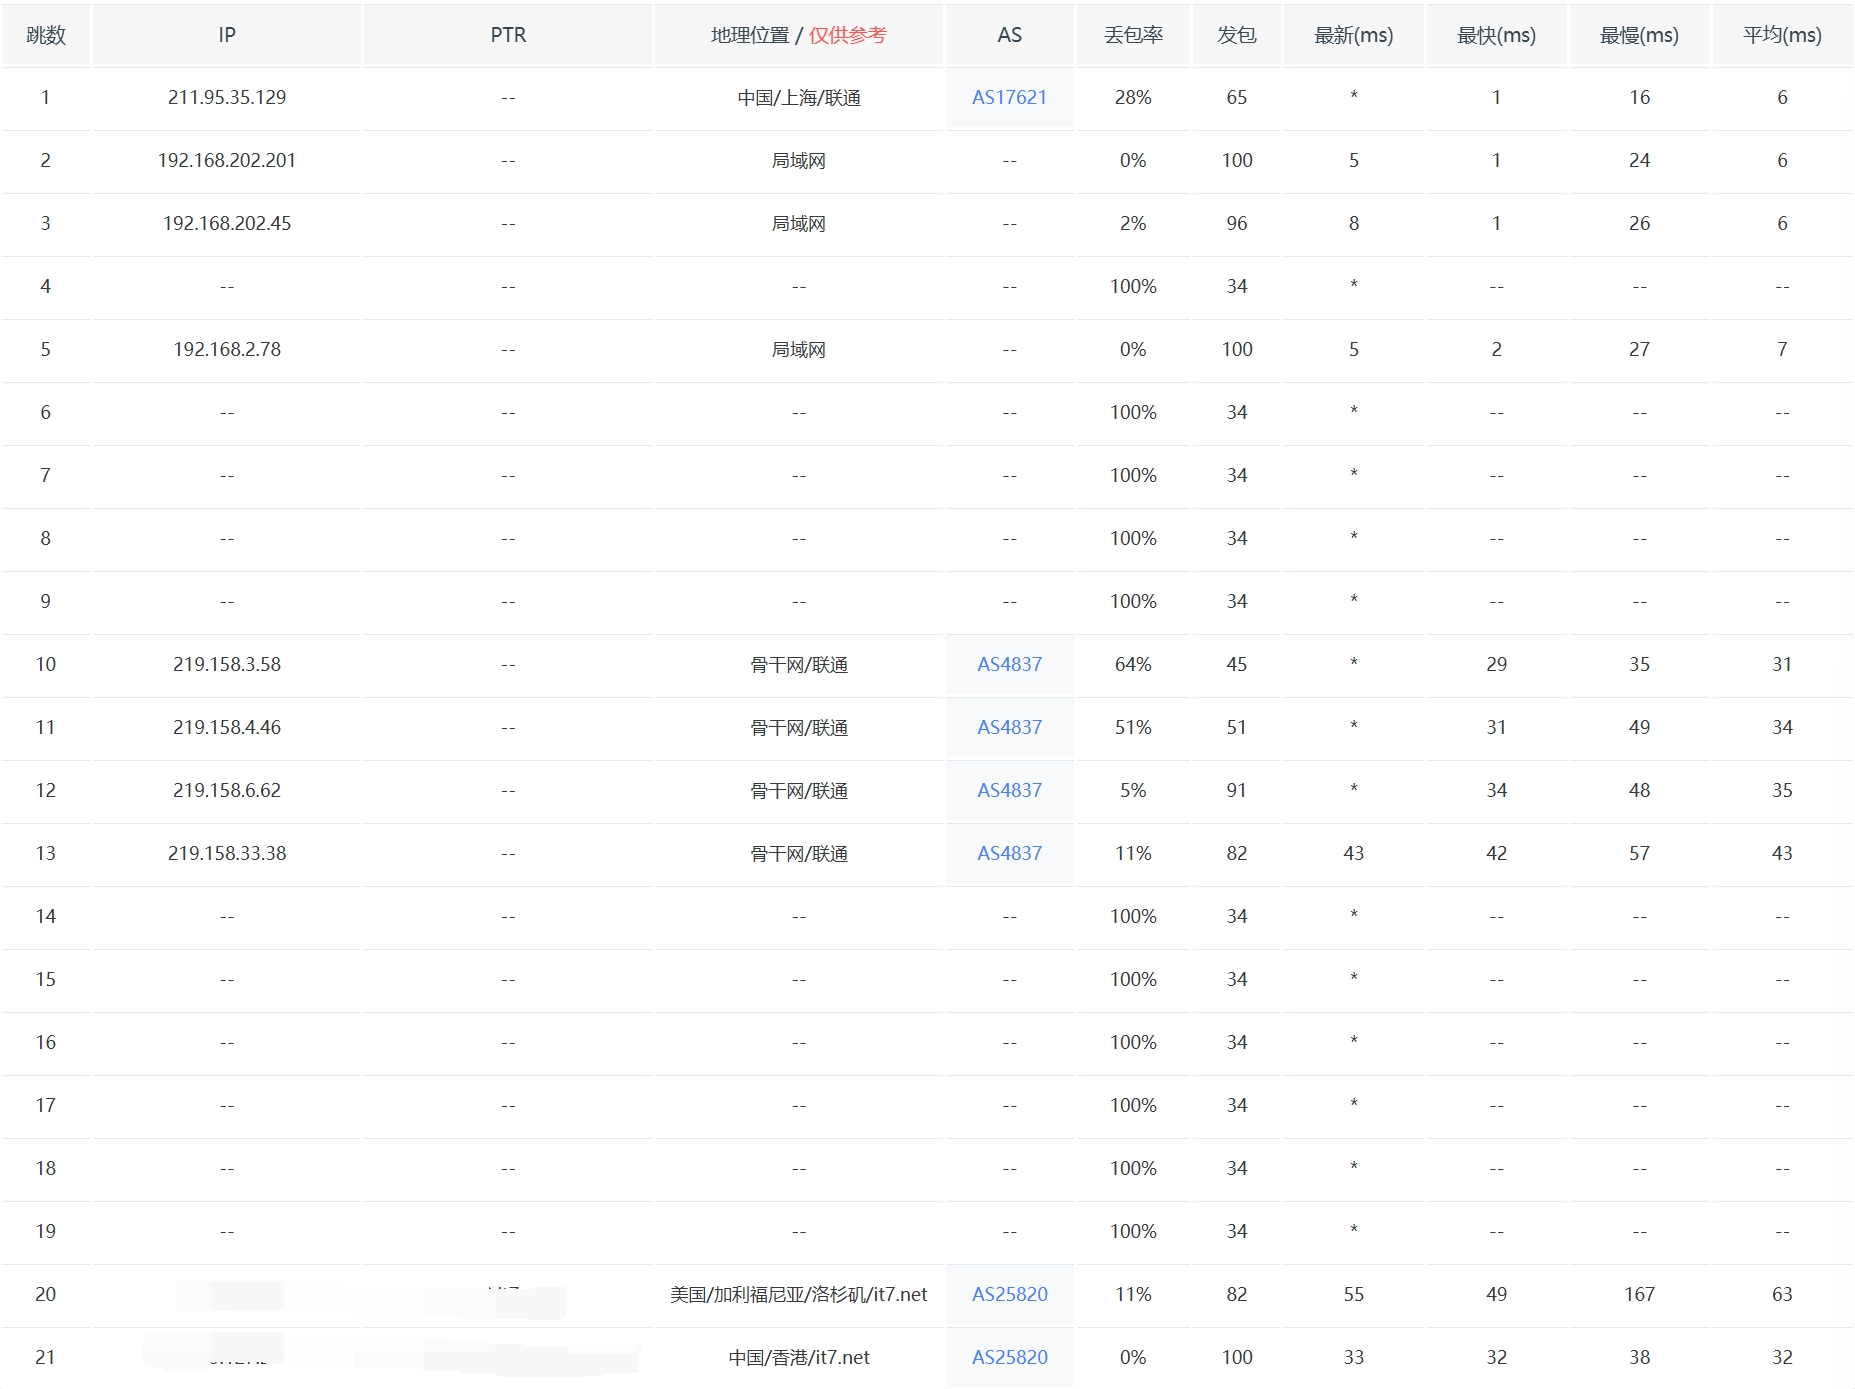The height and width of the screenshot is (1389, 1855).
Task: Click the 中国/香港/it7.net location cell
Action: click(799, 1357)
